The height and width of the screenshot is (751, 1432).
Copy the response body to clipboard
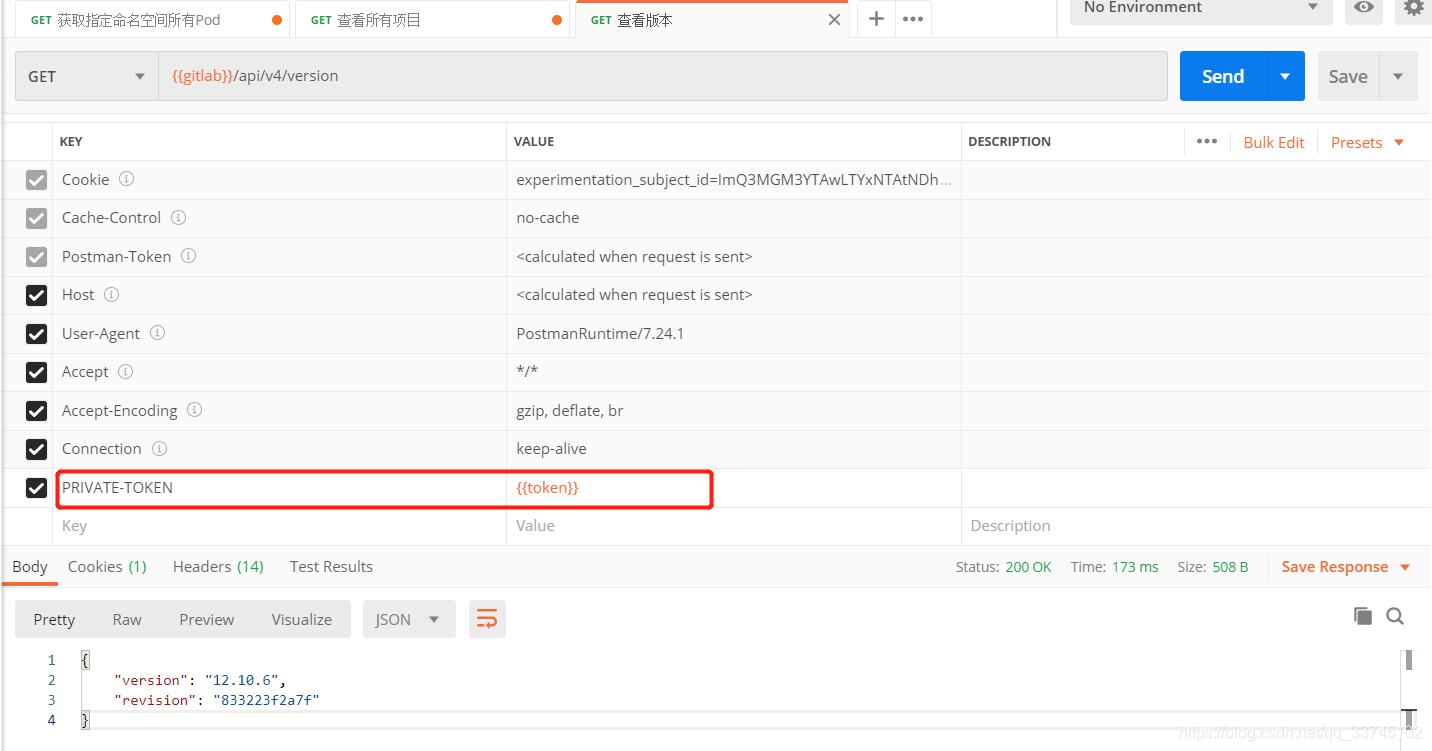pos(1362,616)
